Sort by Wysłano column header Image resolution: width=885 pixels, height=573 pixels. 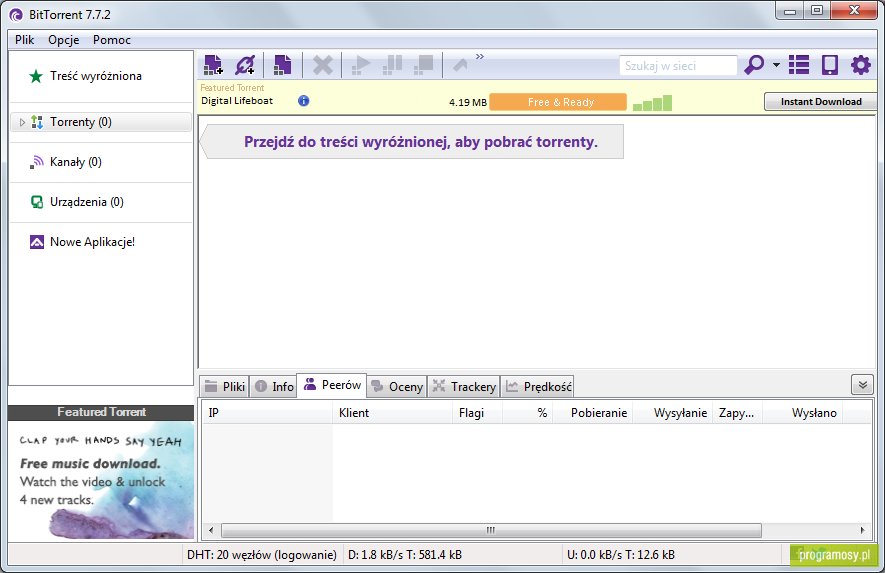(x=802, y=413)
